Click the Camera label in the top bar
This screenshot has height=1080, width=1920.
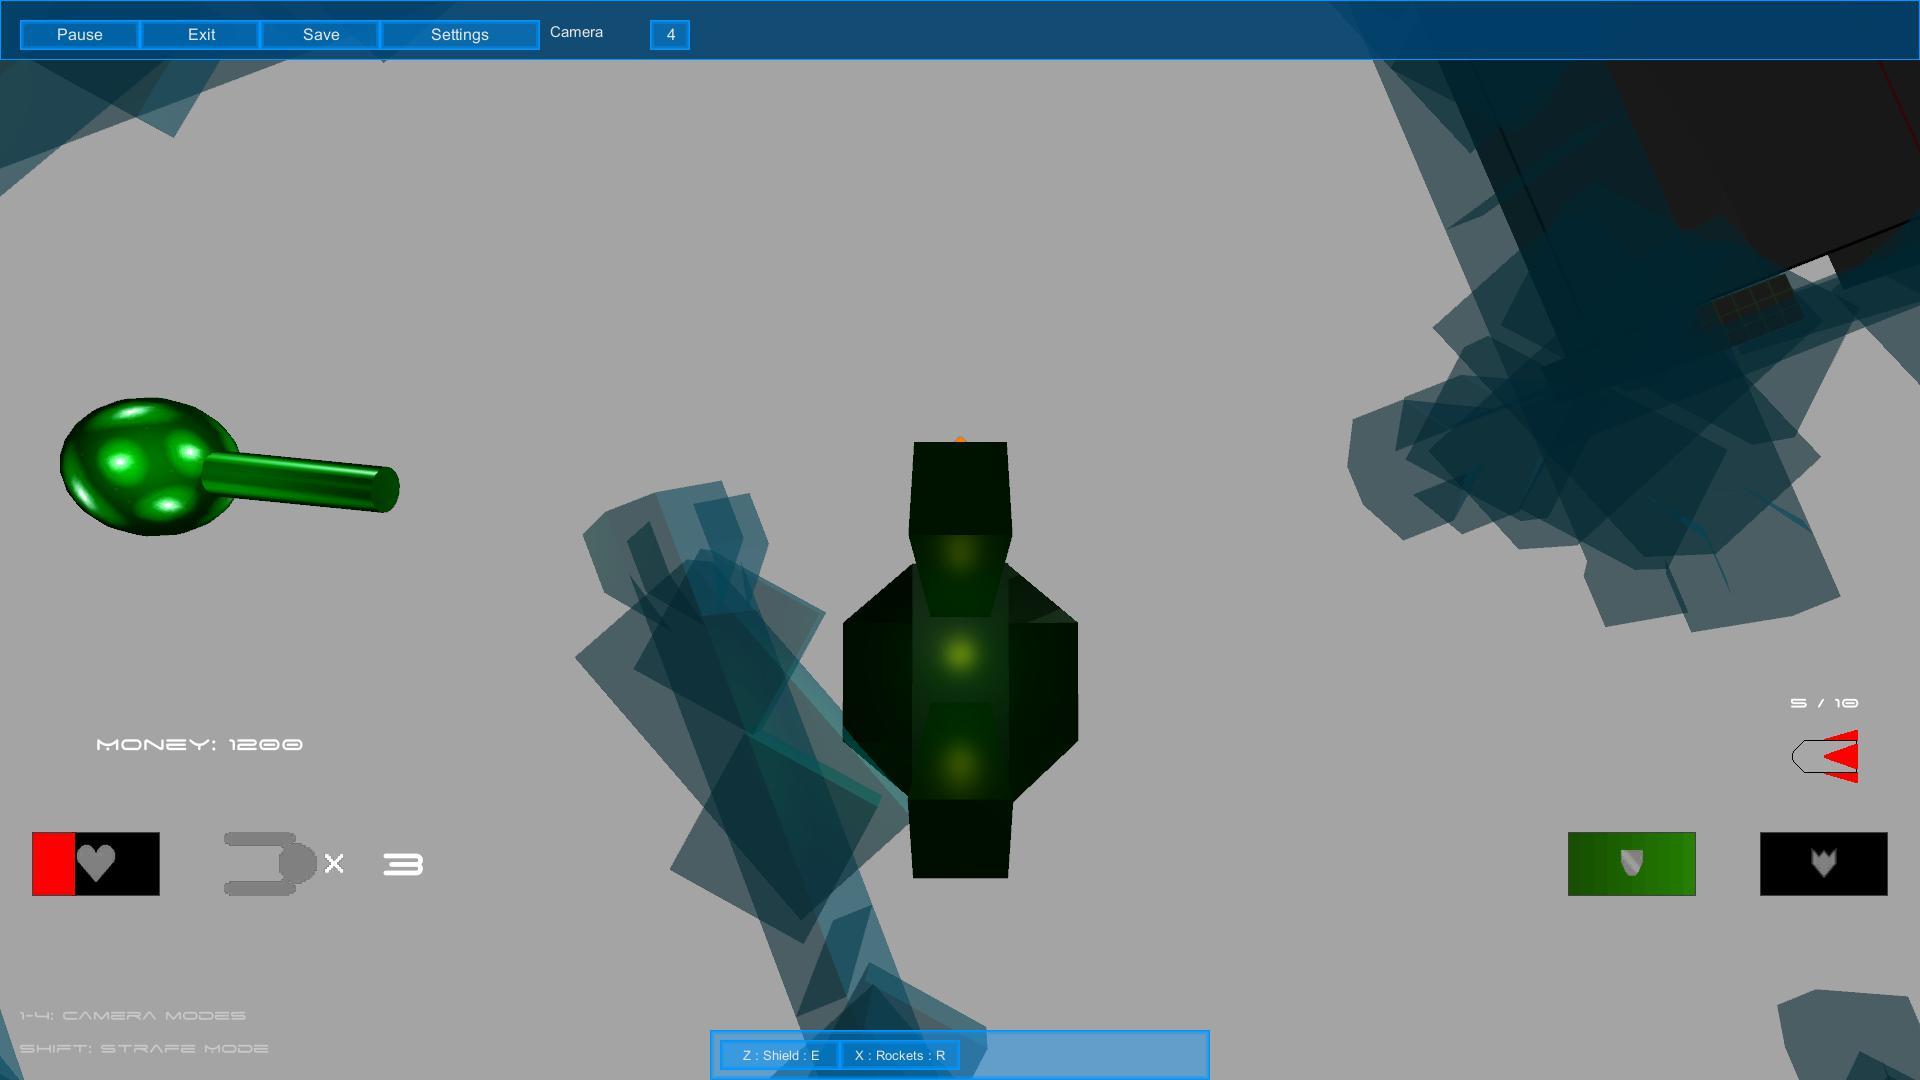coord(576,32)
